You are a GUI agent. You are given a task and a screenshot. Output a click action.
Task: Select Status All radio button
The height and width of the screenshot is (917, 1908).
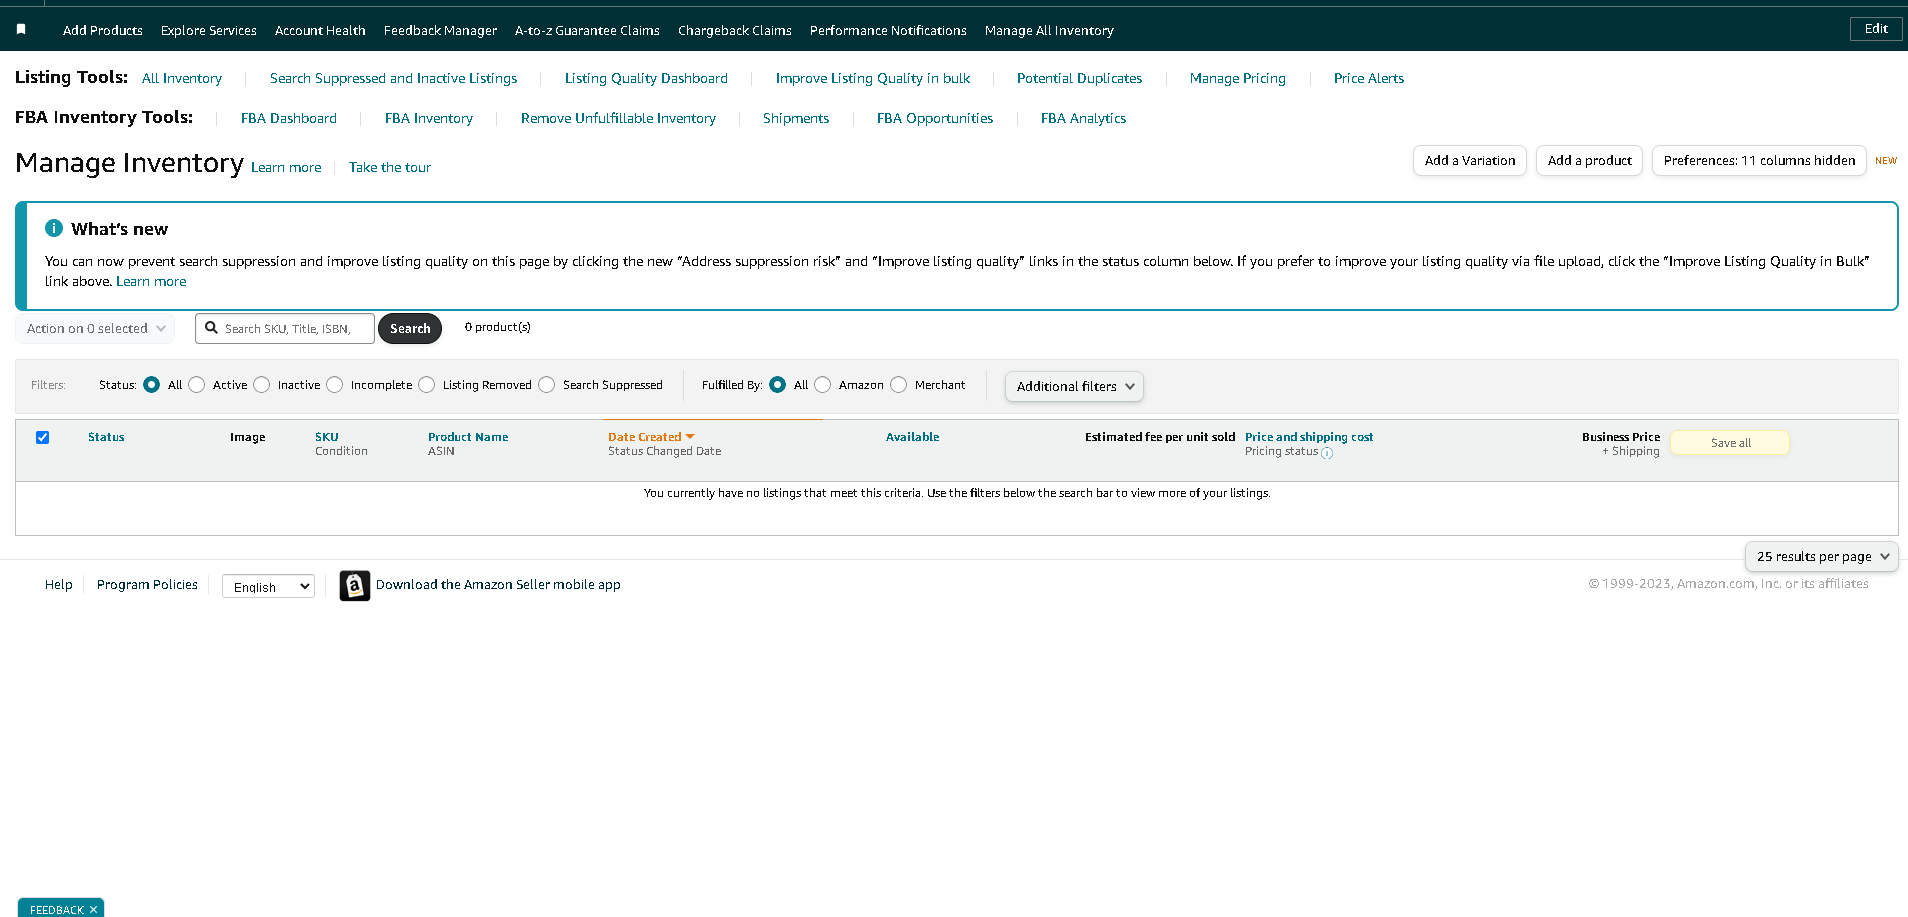tap(151, 385)
